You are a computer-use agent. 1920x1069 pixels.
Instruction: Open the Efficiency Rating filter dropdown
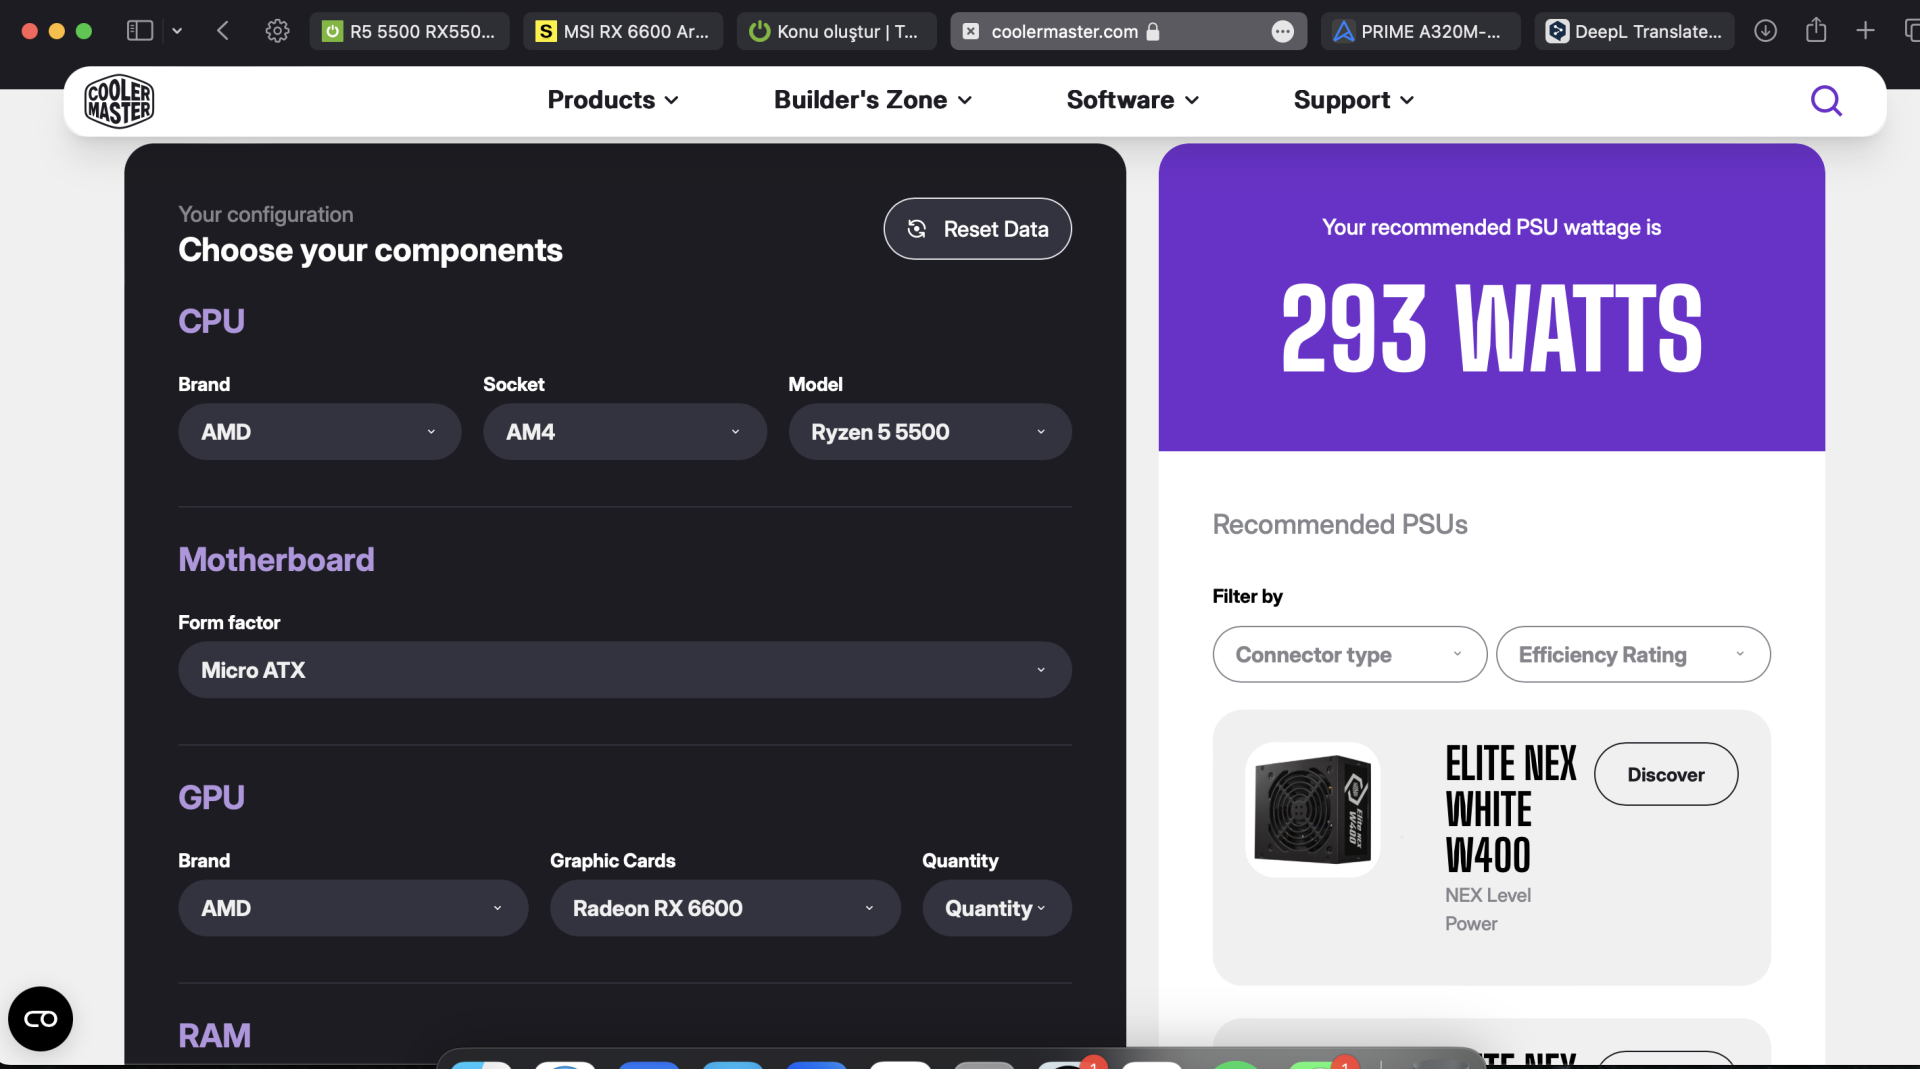coord(1633,655)
